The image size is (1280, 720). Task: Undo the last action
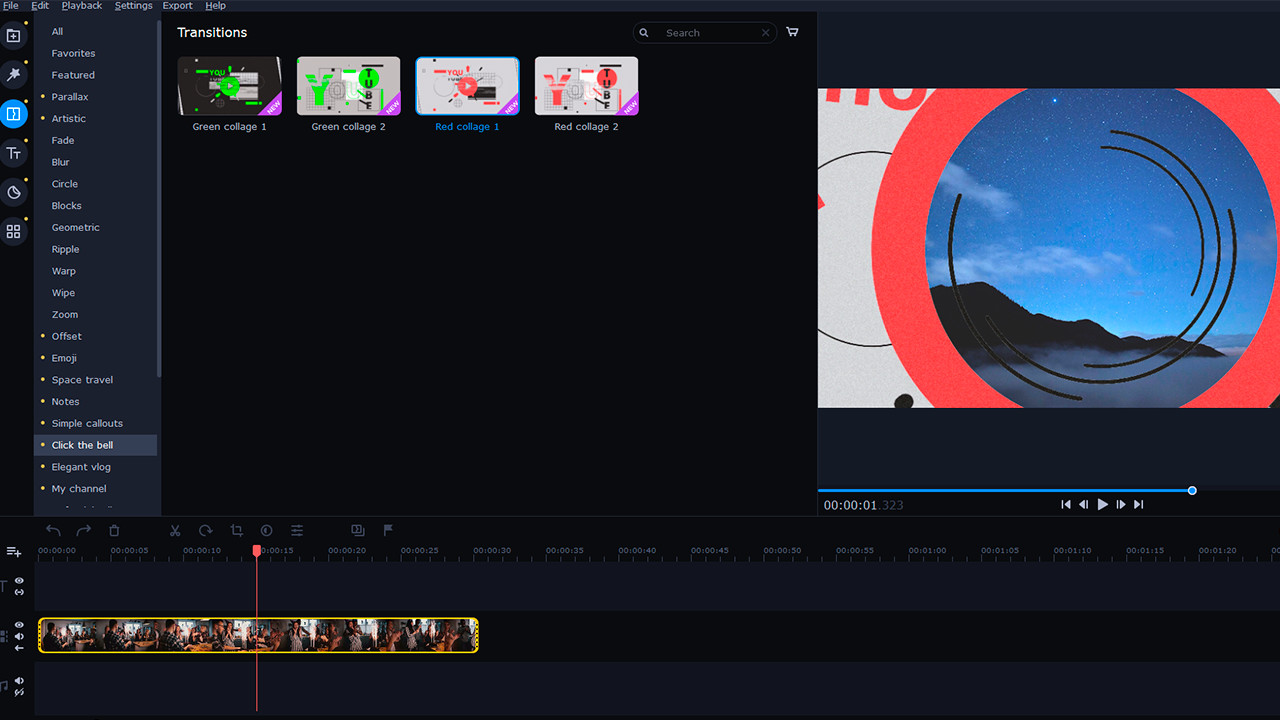[x=53, y=531]
